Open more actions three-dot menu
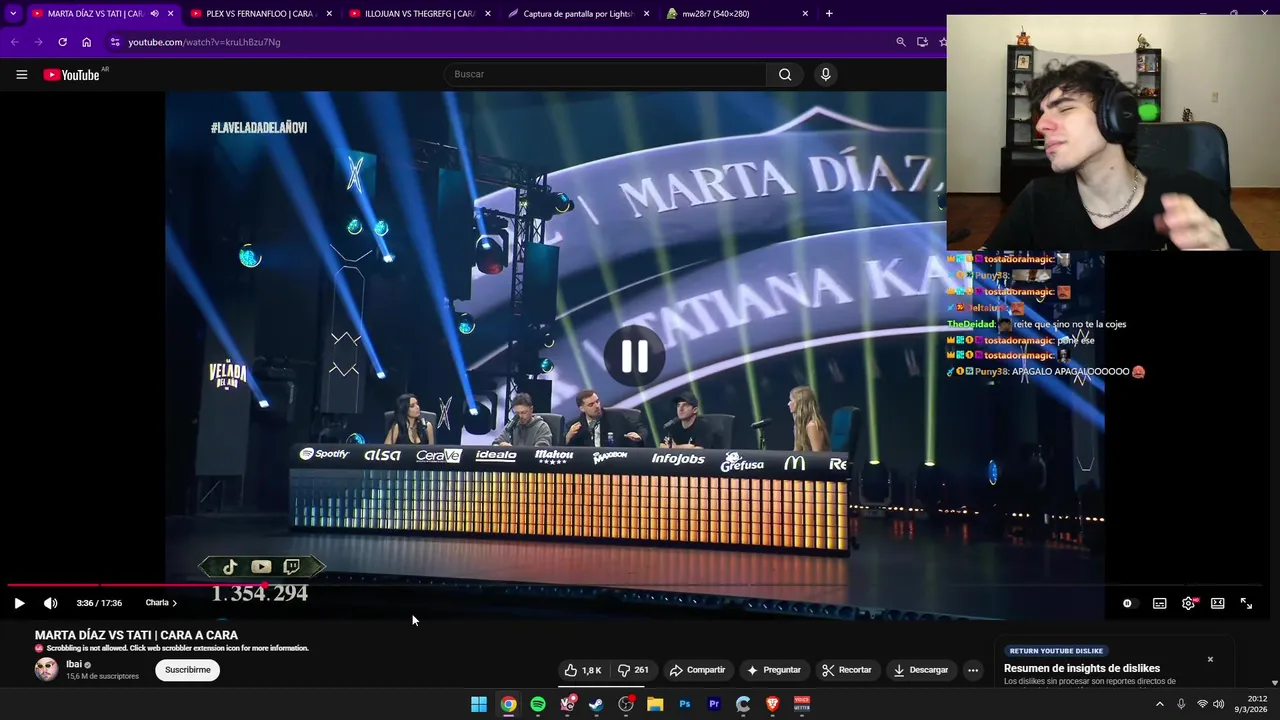This screenshot has height=720, width=1280. tap(972, 670)
